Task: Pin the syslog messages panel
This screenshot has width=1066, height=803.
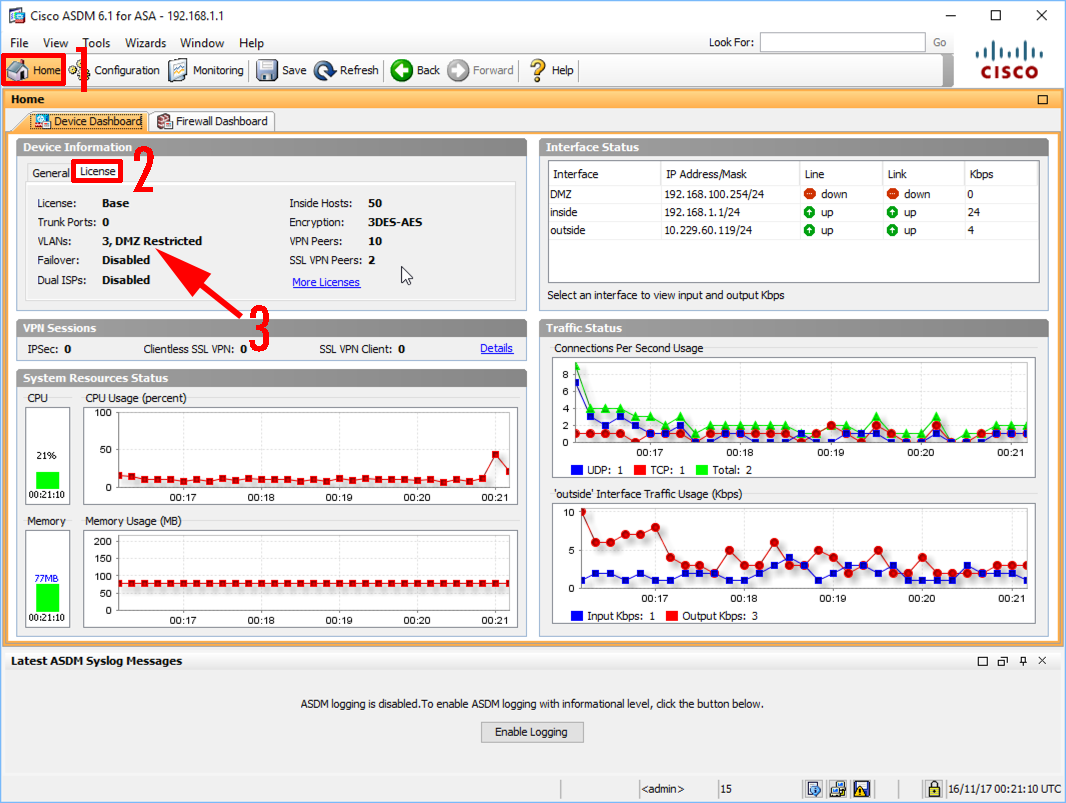Action: [x=1023, y=661]
